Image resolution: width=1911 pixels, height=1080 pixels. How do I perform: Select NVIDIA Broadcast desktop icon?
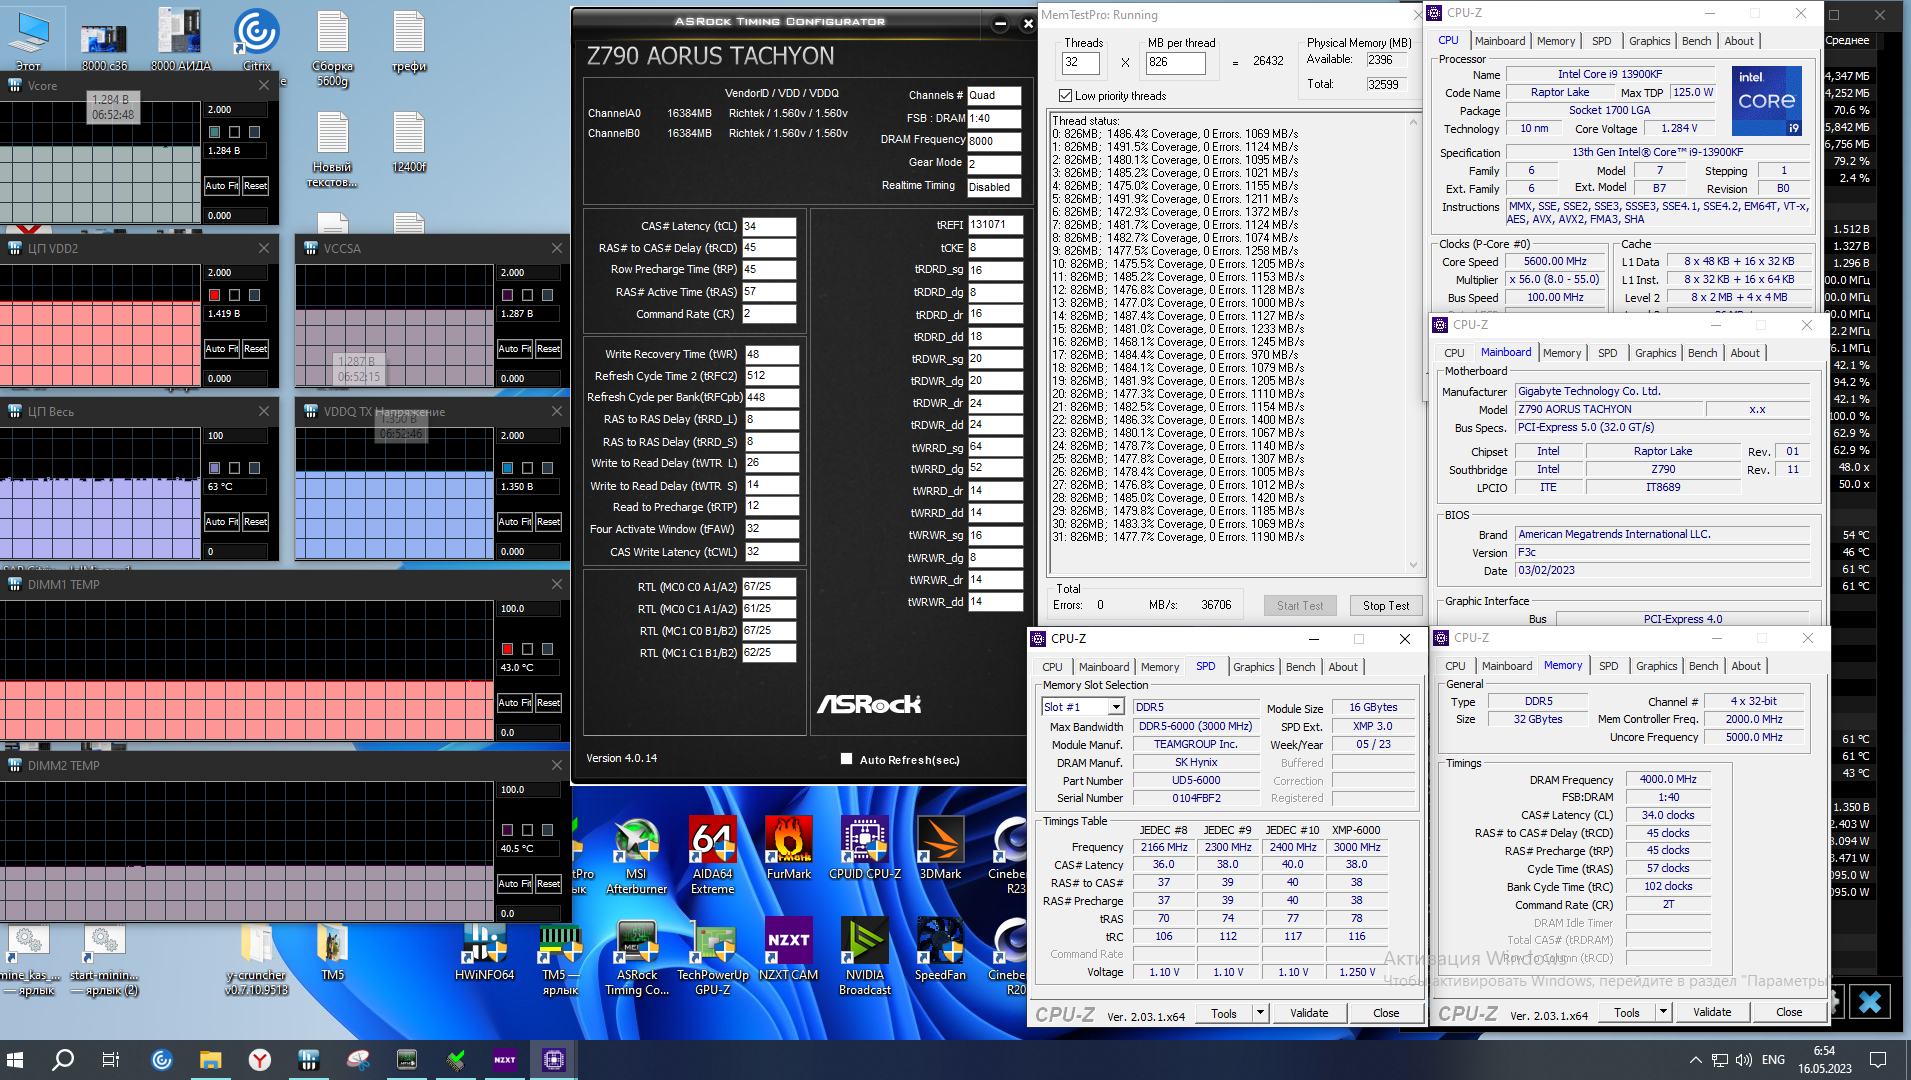coord(864,957)
